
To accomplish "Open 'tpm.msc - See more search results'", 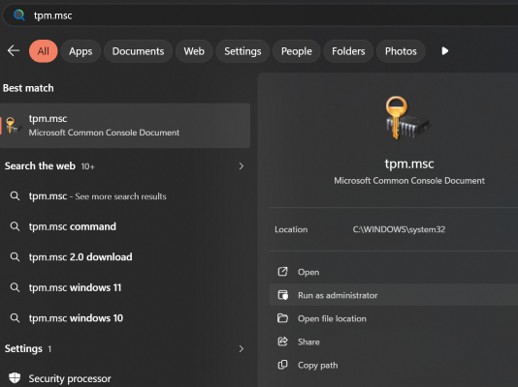I will pyautogui.click(x=125, y=196).
